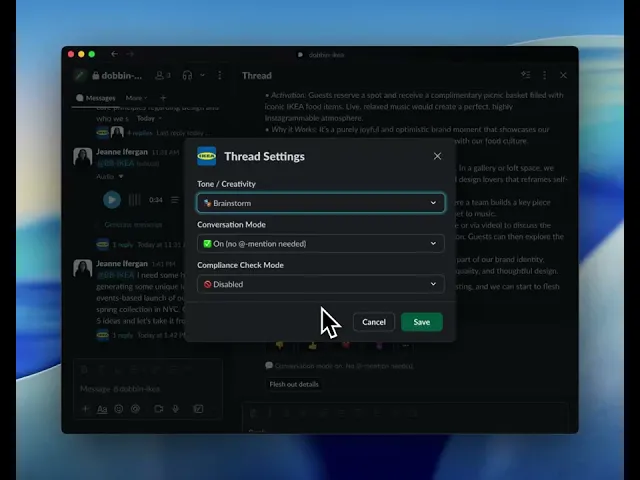Viewport: 640px width, 480px height.
Task: Play Jeanne Ifergan's audio message
Action: [111, 200]
